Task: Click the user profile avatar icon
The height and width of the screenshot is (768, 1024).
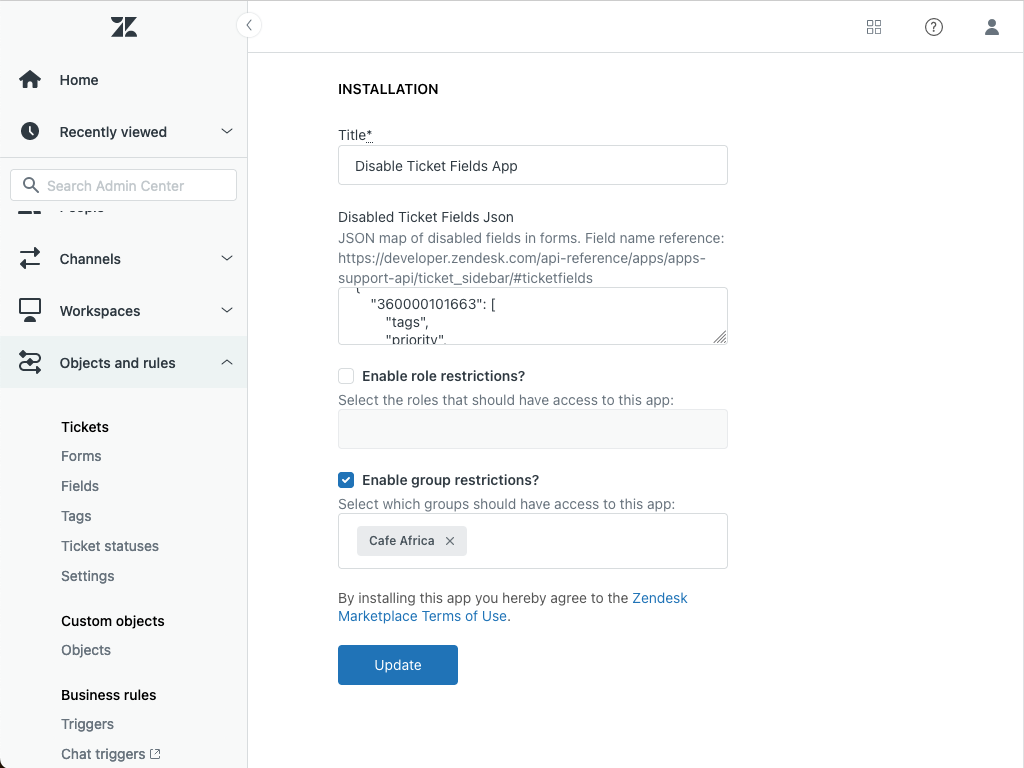Action: pyautogui.click(x=992, y=27)
